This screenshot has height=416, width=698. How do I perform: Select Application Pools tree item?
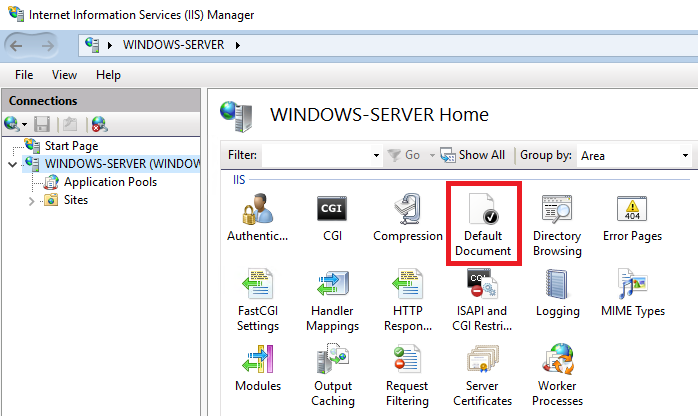[100, 182]
